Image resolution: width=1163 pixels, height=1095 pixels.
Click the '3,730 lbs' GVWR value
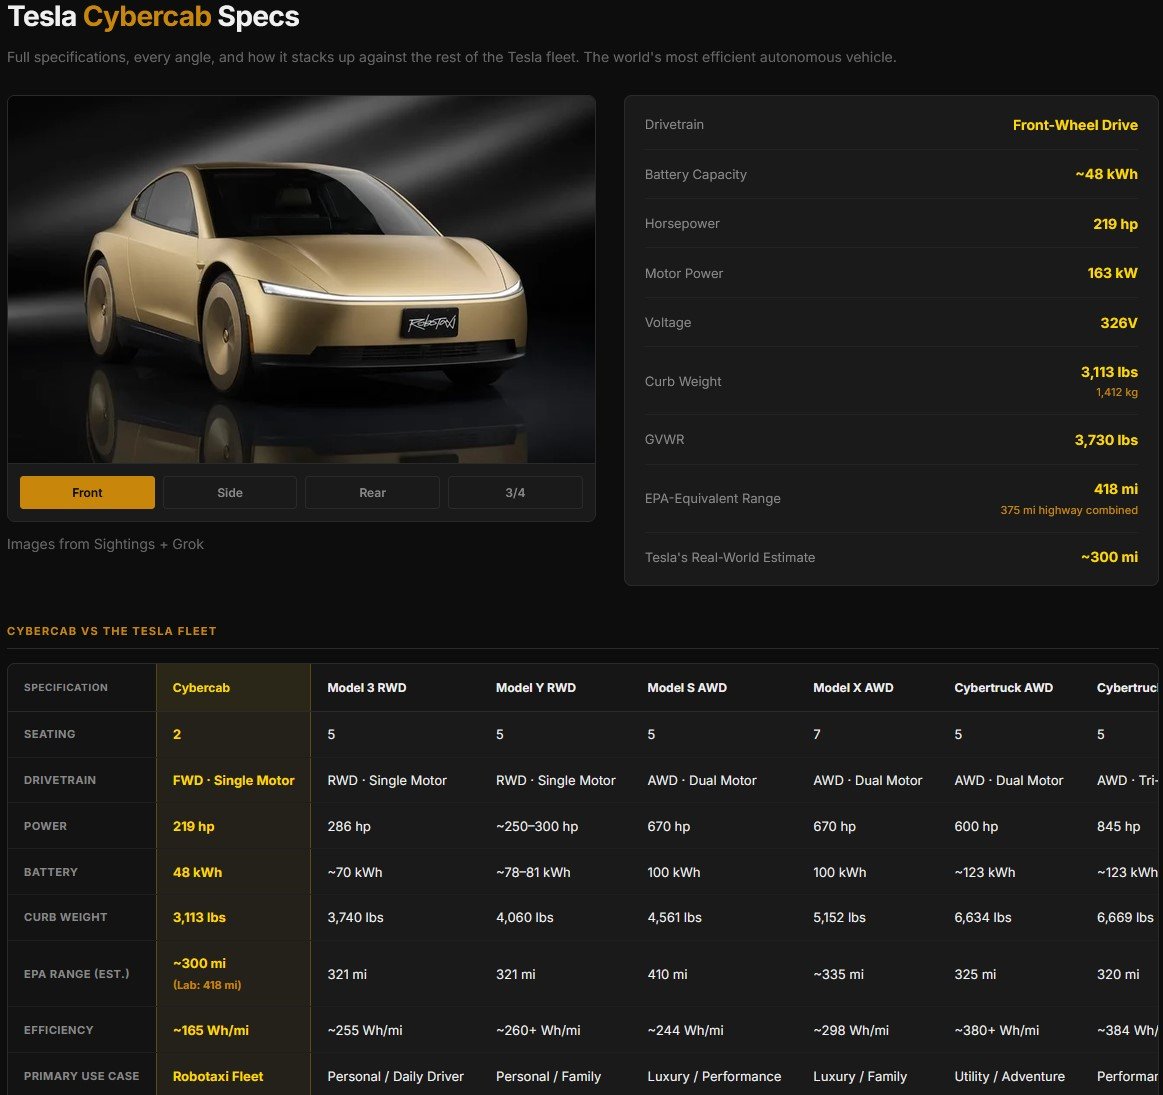pos(1106,440)
